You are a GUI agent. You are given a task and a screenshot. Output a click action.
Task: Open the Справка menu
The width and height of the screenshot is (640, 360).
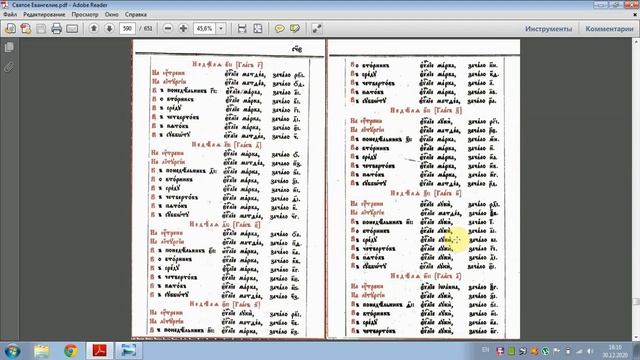click(x=136, y=14)
